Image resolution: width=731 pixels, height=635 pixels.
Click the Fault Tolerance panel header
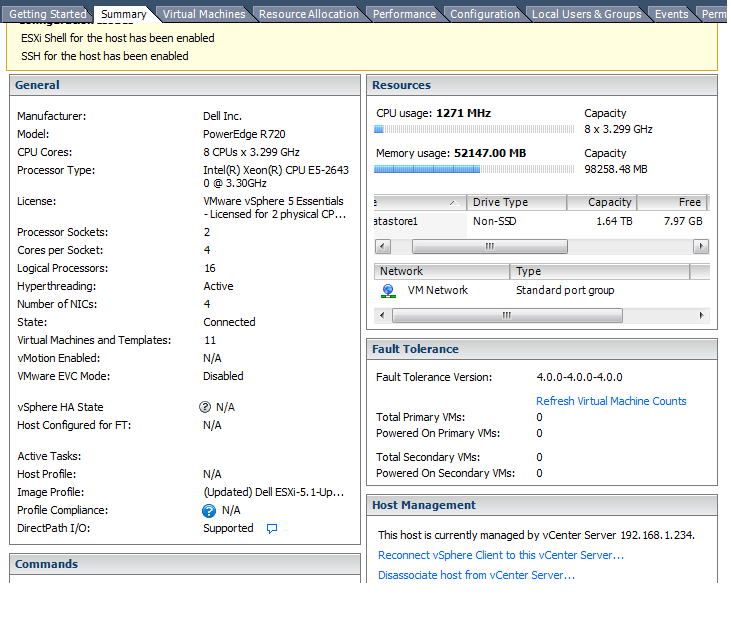click(542, 349)
